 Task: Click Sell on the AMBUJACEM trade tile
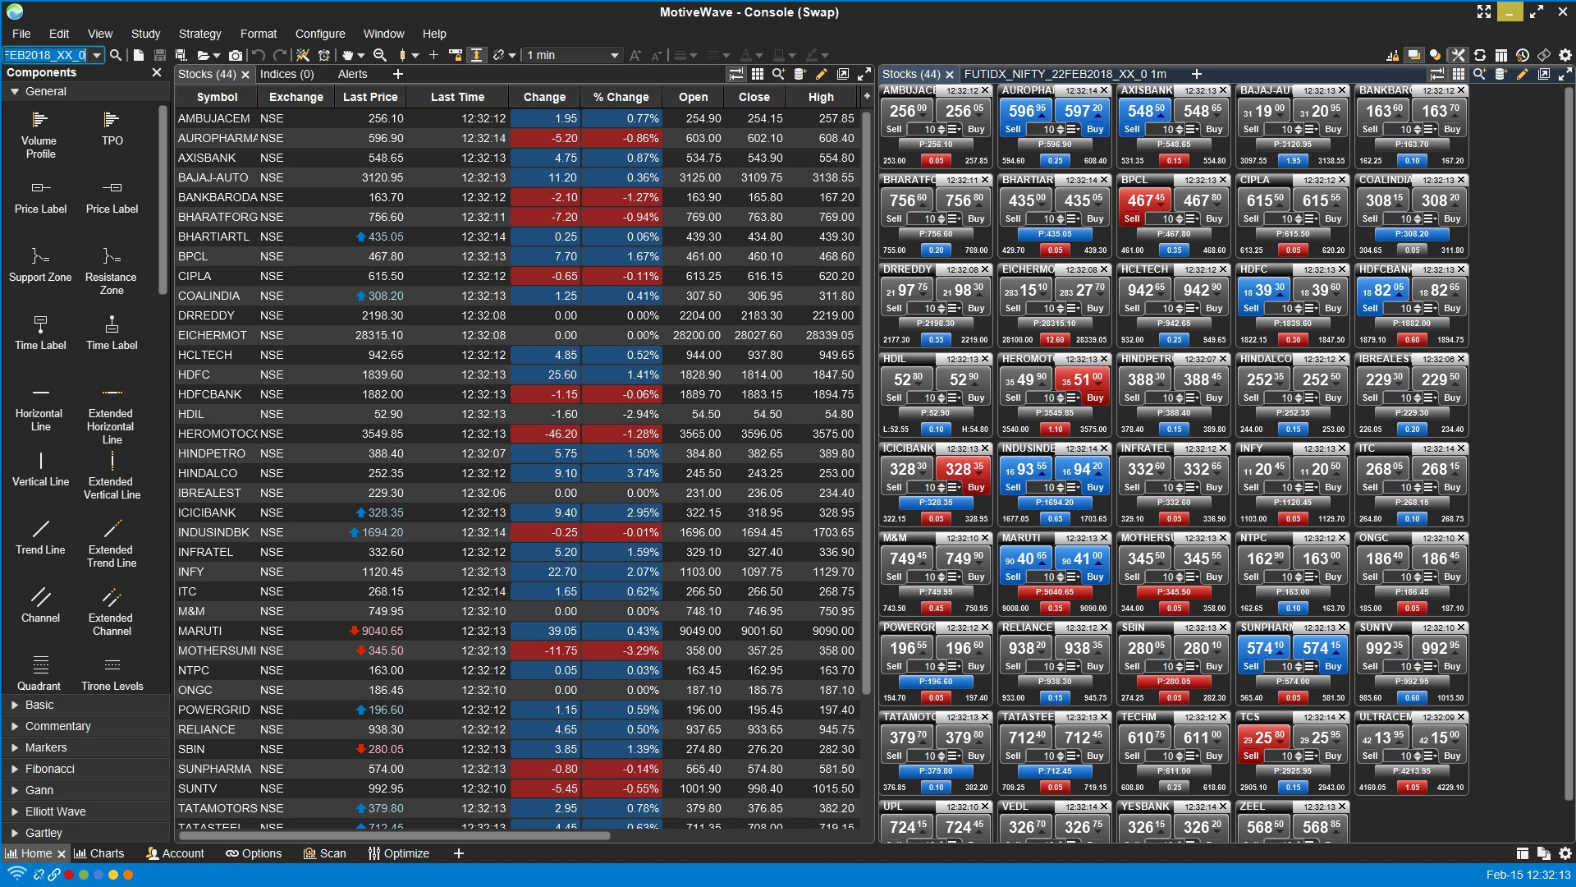point(894,129)
